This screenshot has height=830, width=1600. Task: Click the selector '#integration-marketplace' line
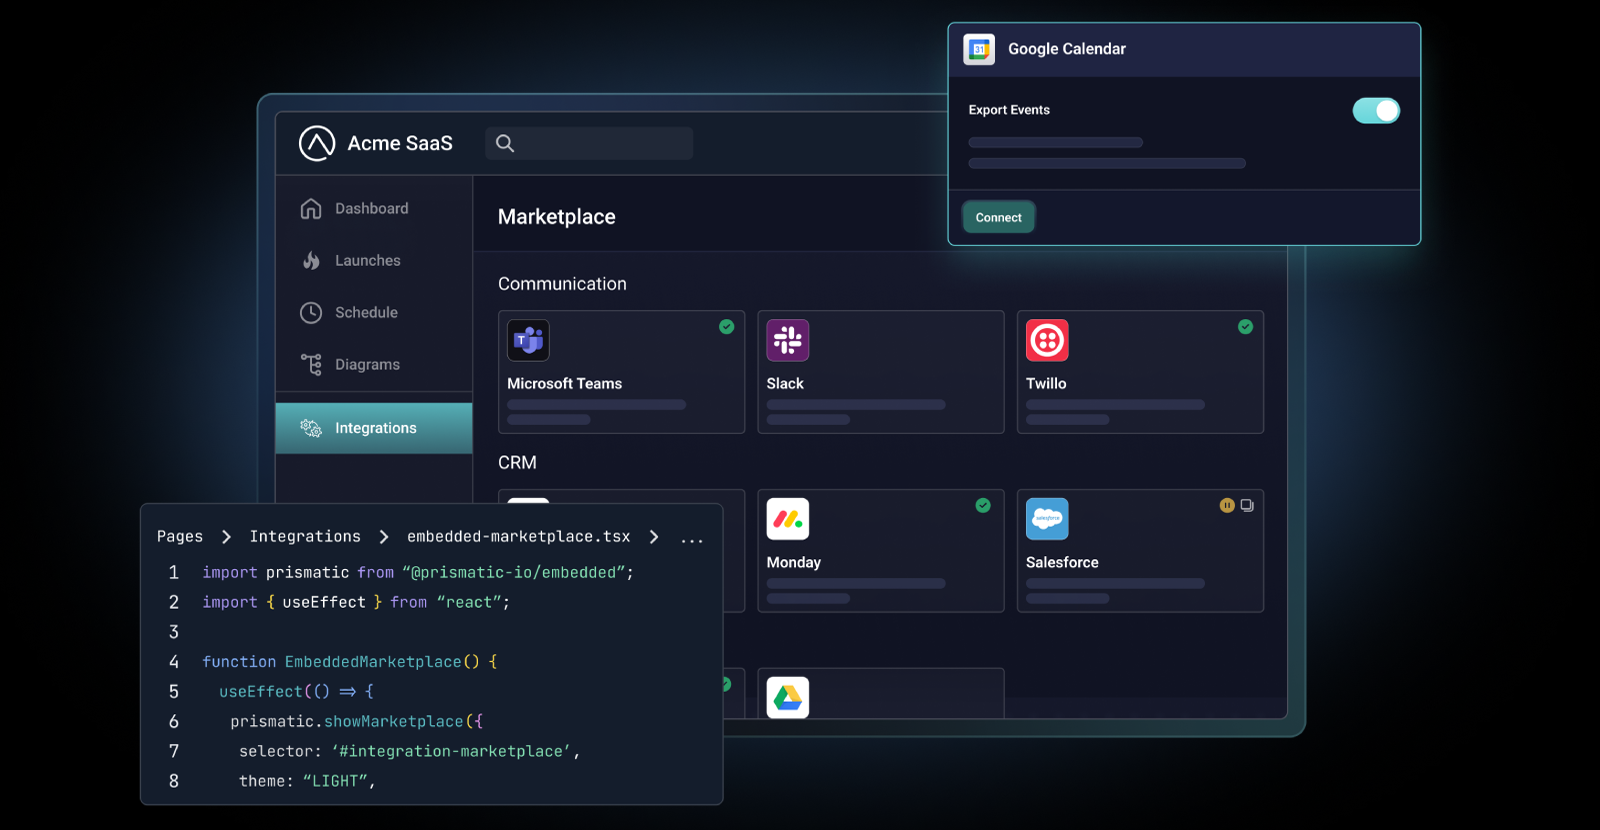click(x=410, y=751)
